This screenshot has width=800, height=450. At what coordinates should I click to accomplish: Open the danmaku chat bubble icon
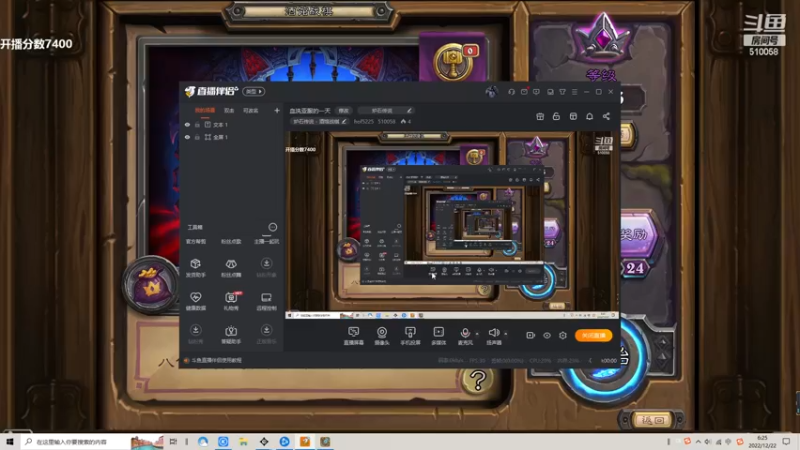click(x=536, y=92)
